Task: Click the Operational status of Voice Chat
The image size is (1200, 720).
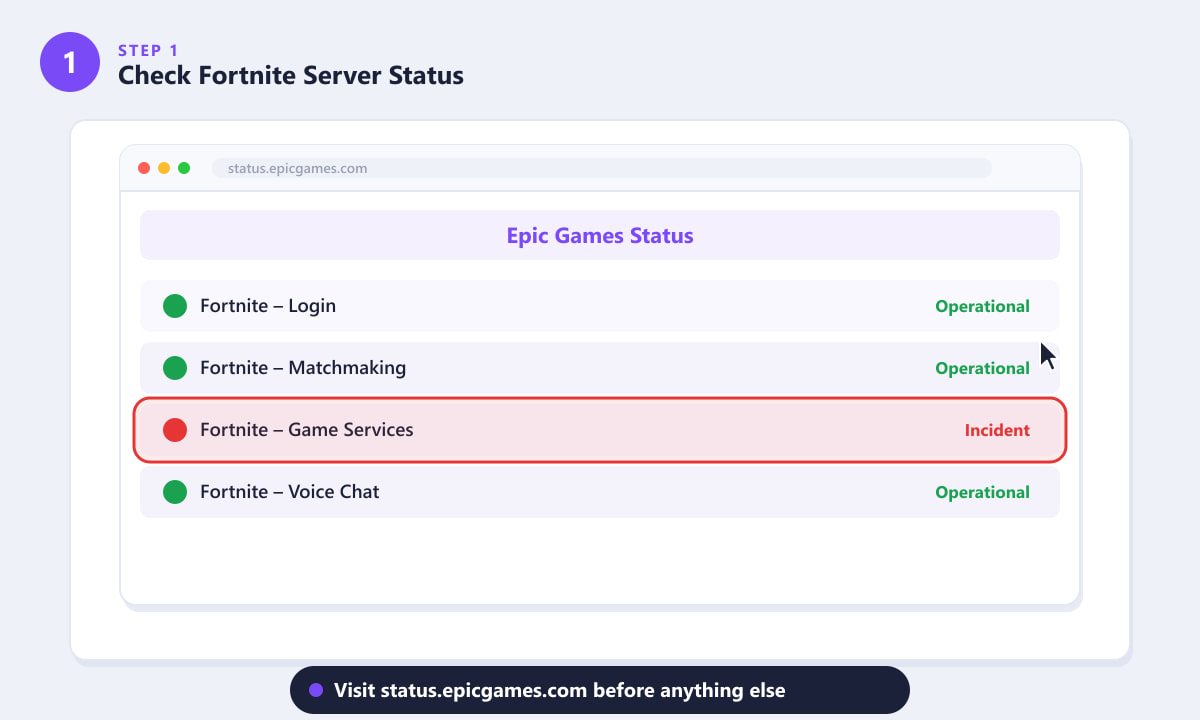Action: pos(982,493)
